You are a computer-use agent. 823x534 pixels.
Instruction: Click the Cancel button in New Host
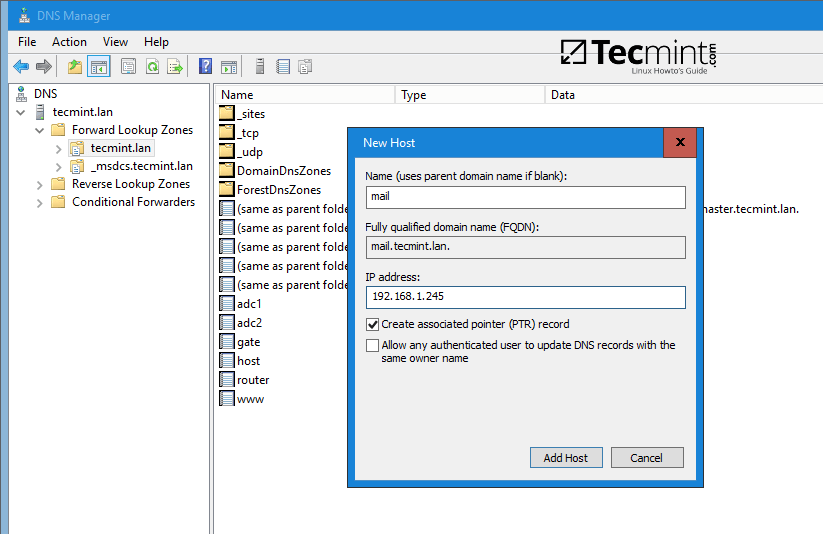pyautogui.click(x=646, y=457)
